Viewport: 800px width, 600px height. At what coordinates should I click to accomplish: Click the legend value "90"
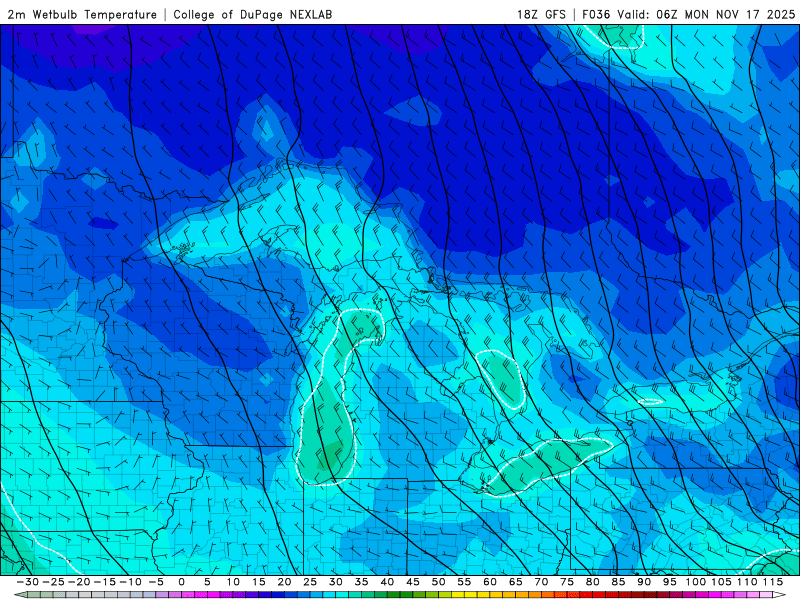[644, 582]
